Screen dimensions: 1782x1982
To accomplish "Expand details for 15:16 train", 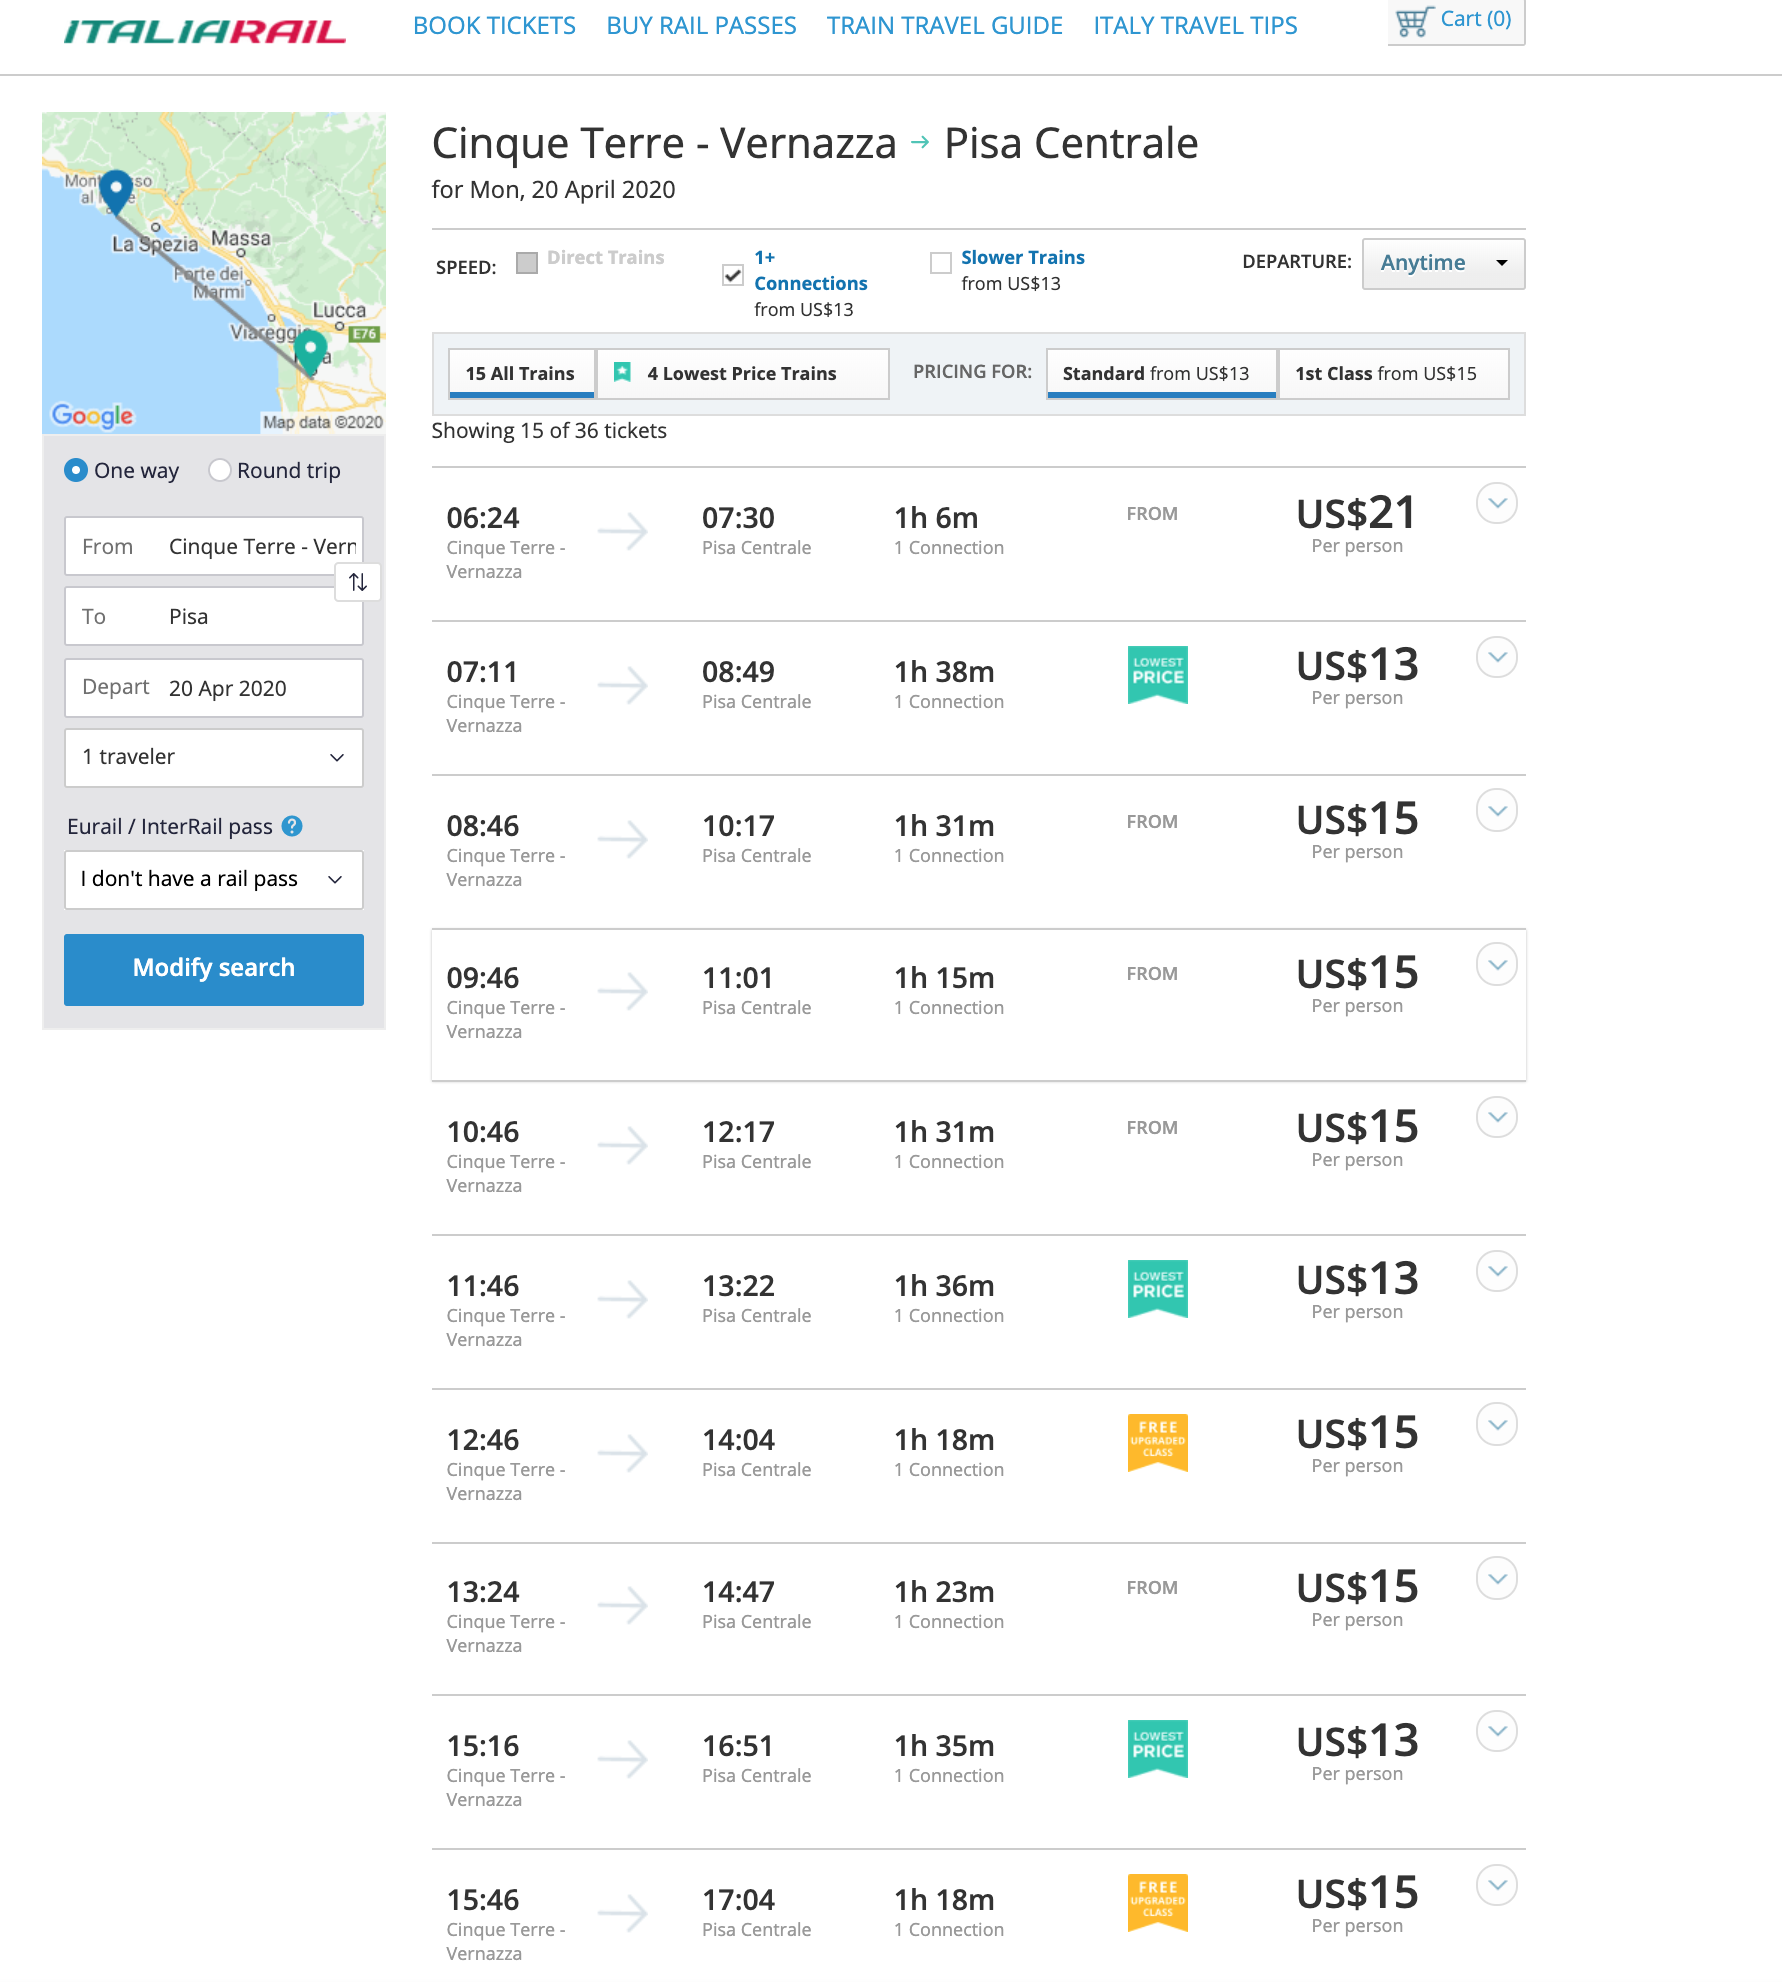I will [1497, 1731].
